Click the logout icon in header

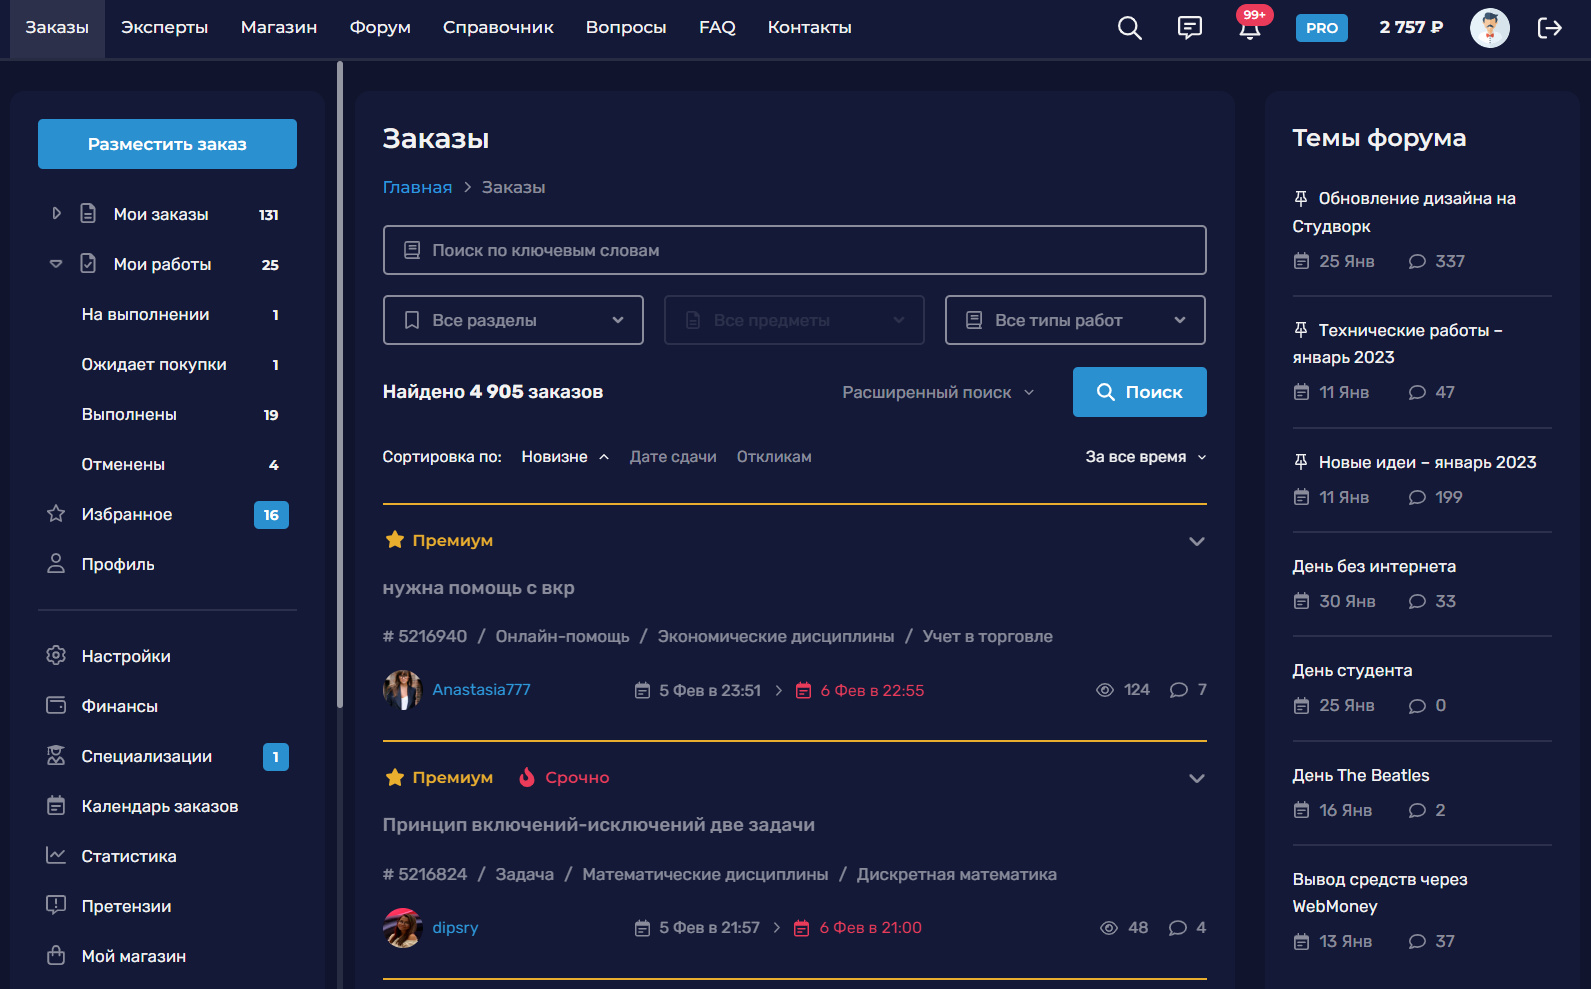(x=1549, y=28)
